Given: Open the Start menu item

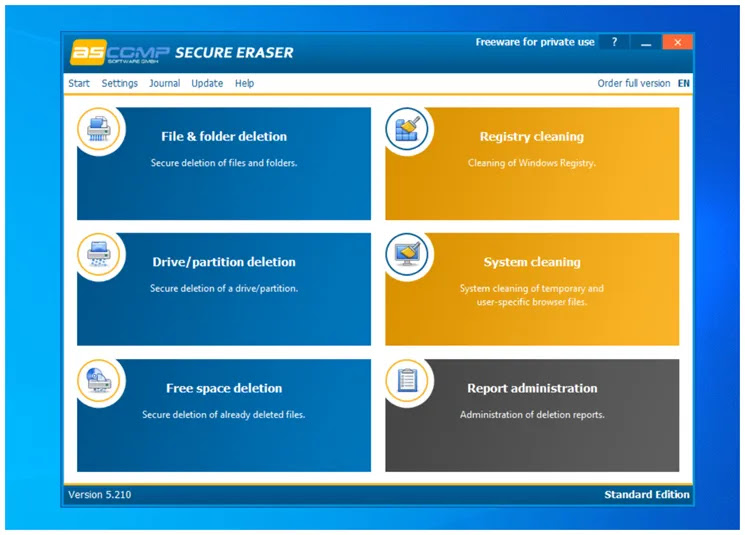Looking at the screenshot, I should coord(79,83).
